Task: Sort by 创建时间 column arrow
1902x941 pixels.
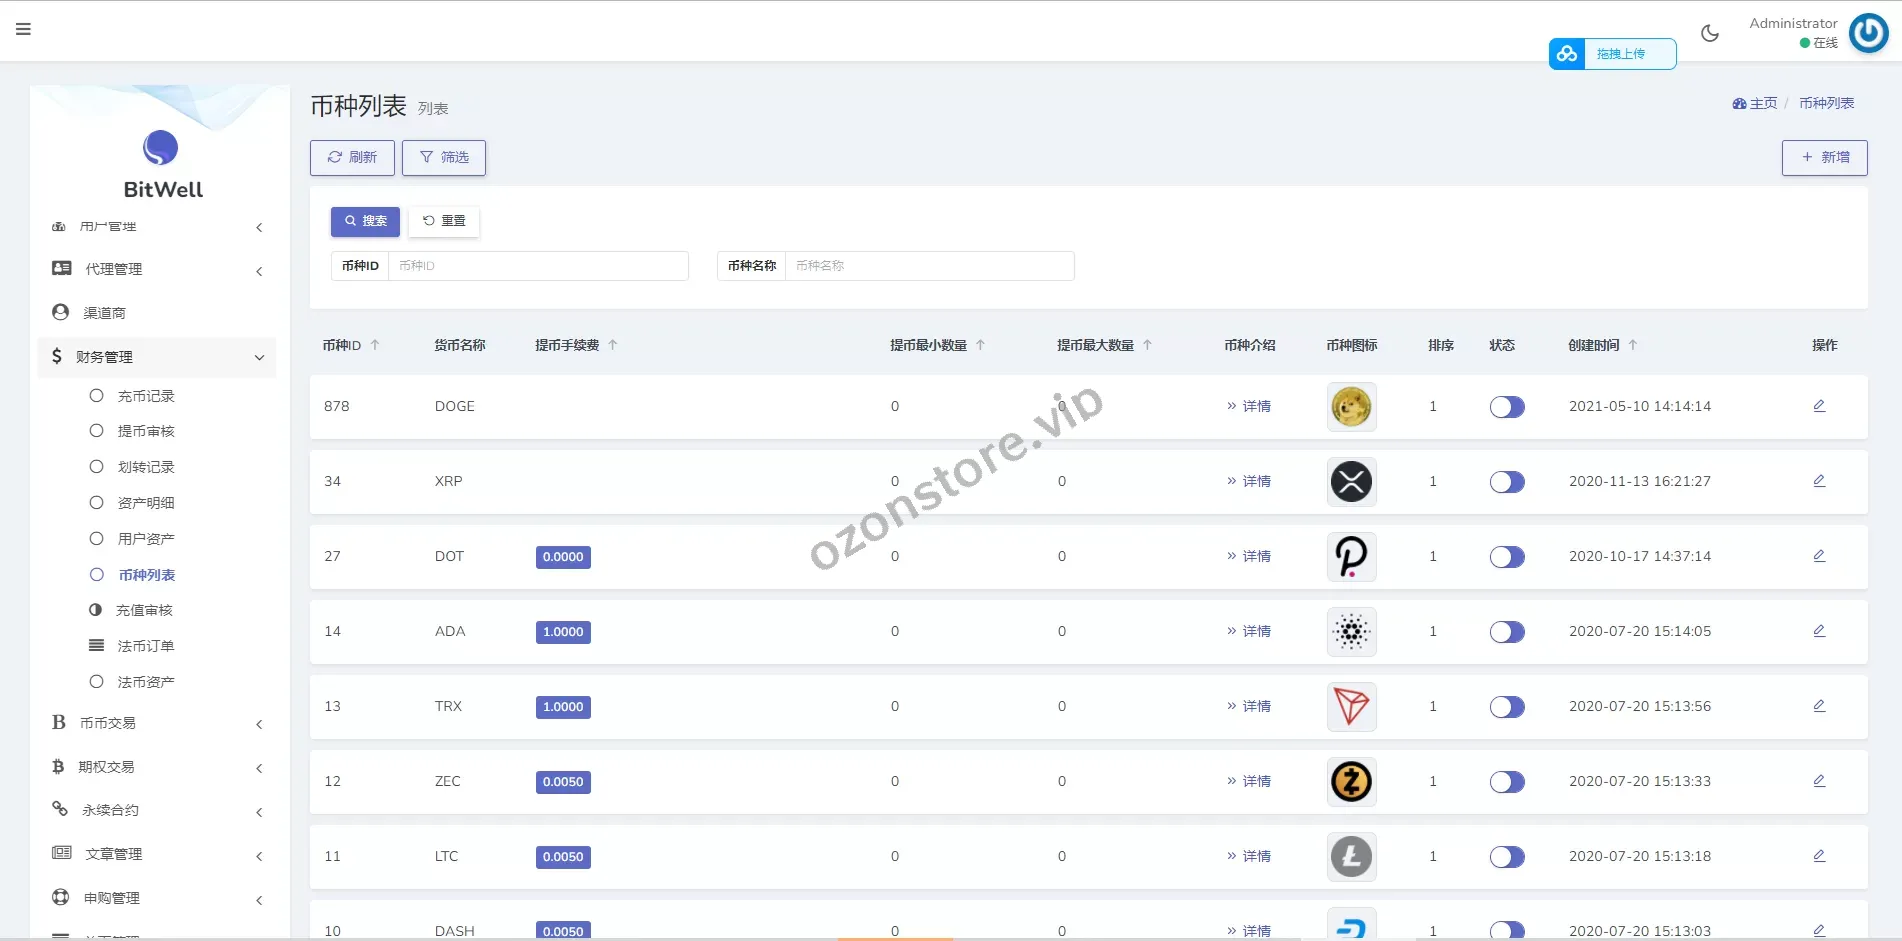Action: 1633,345
